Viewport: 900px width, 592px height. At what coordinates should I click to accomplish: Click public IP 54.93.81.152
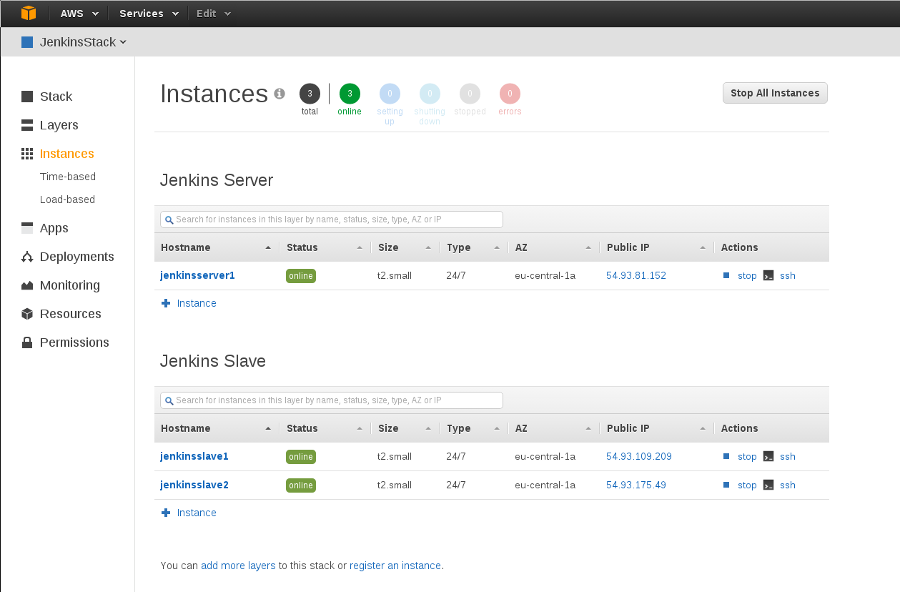click(x=636, y=276)
